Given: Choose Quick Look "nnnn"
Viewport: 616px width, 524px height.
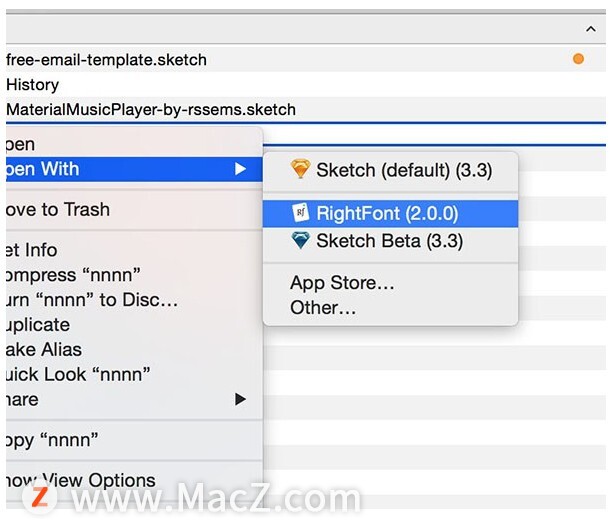Looking at the screenshot, I should pos(134,374).
